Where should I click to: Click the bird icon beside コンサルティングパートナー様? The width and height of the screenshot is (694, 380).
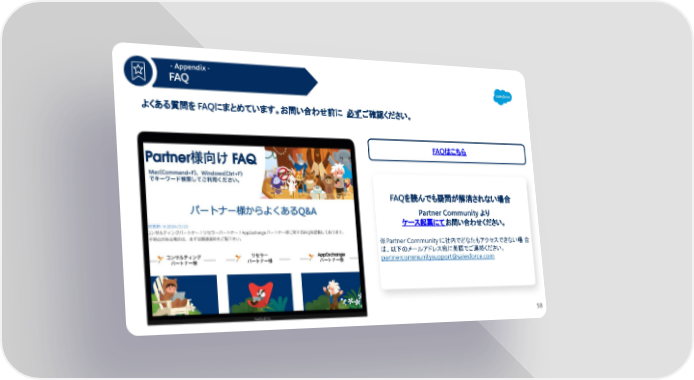[x=160, y=259]
